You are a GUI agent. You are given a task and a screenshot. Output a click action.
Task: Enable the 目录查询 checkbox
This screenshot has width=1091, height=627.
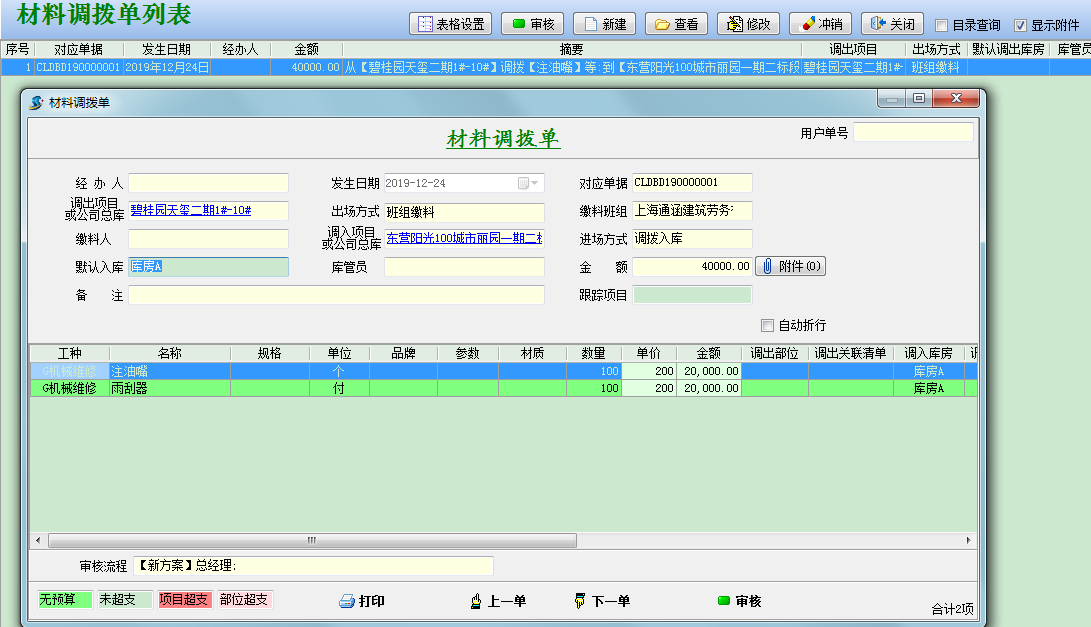click(x=943, y=25)
